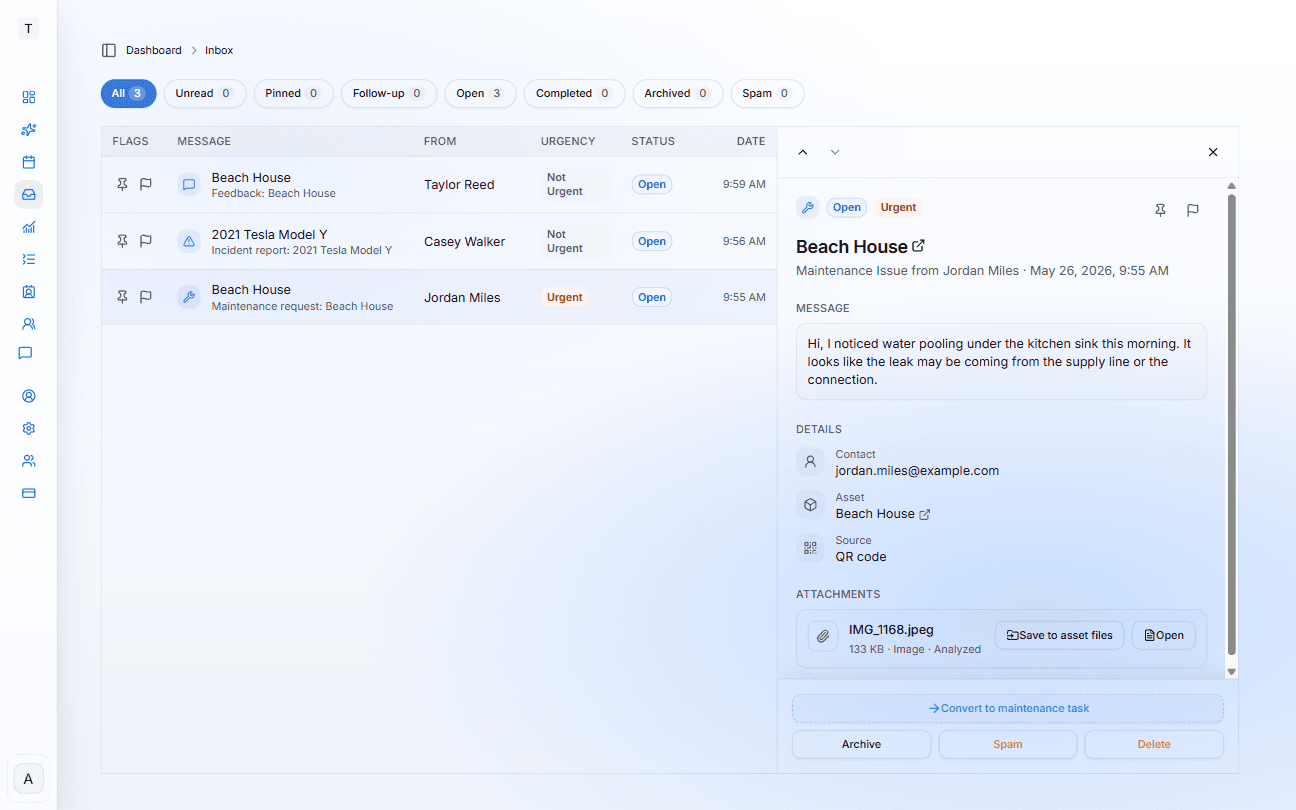Click Save to asset files button
This screenshot has height=810, width=1296.
click(x=1060, y=635)
